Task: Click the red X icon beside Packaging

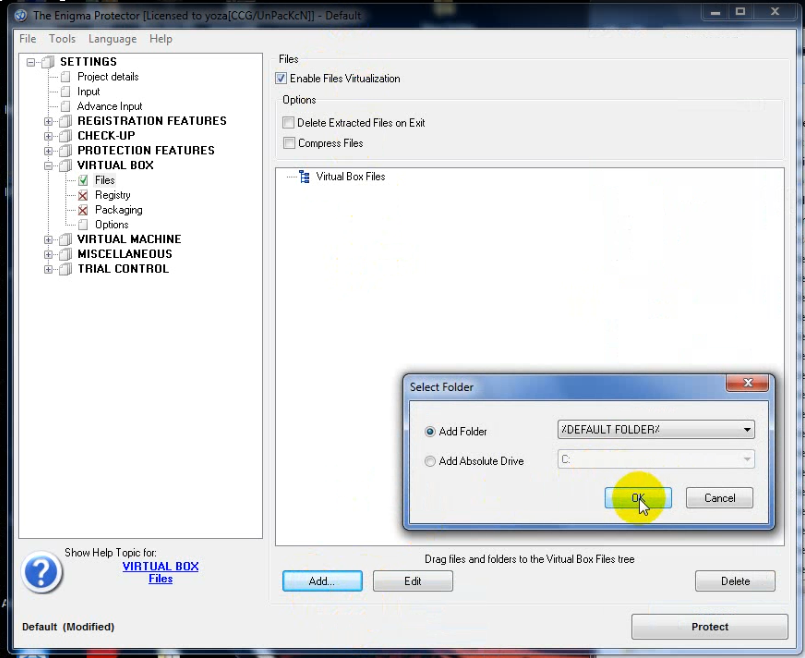Action: pos(83,210)
